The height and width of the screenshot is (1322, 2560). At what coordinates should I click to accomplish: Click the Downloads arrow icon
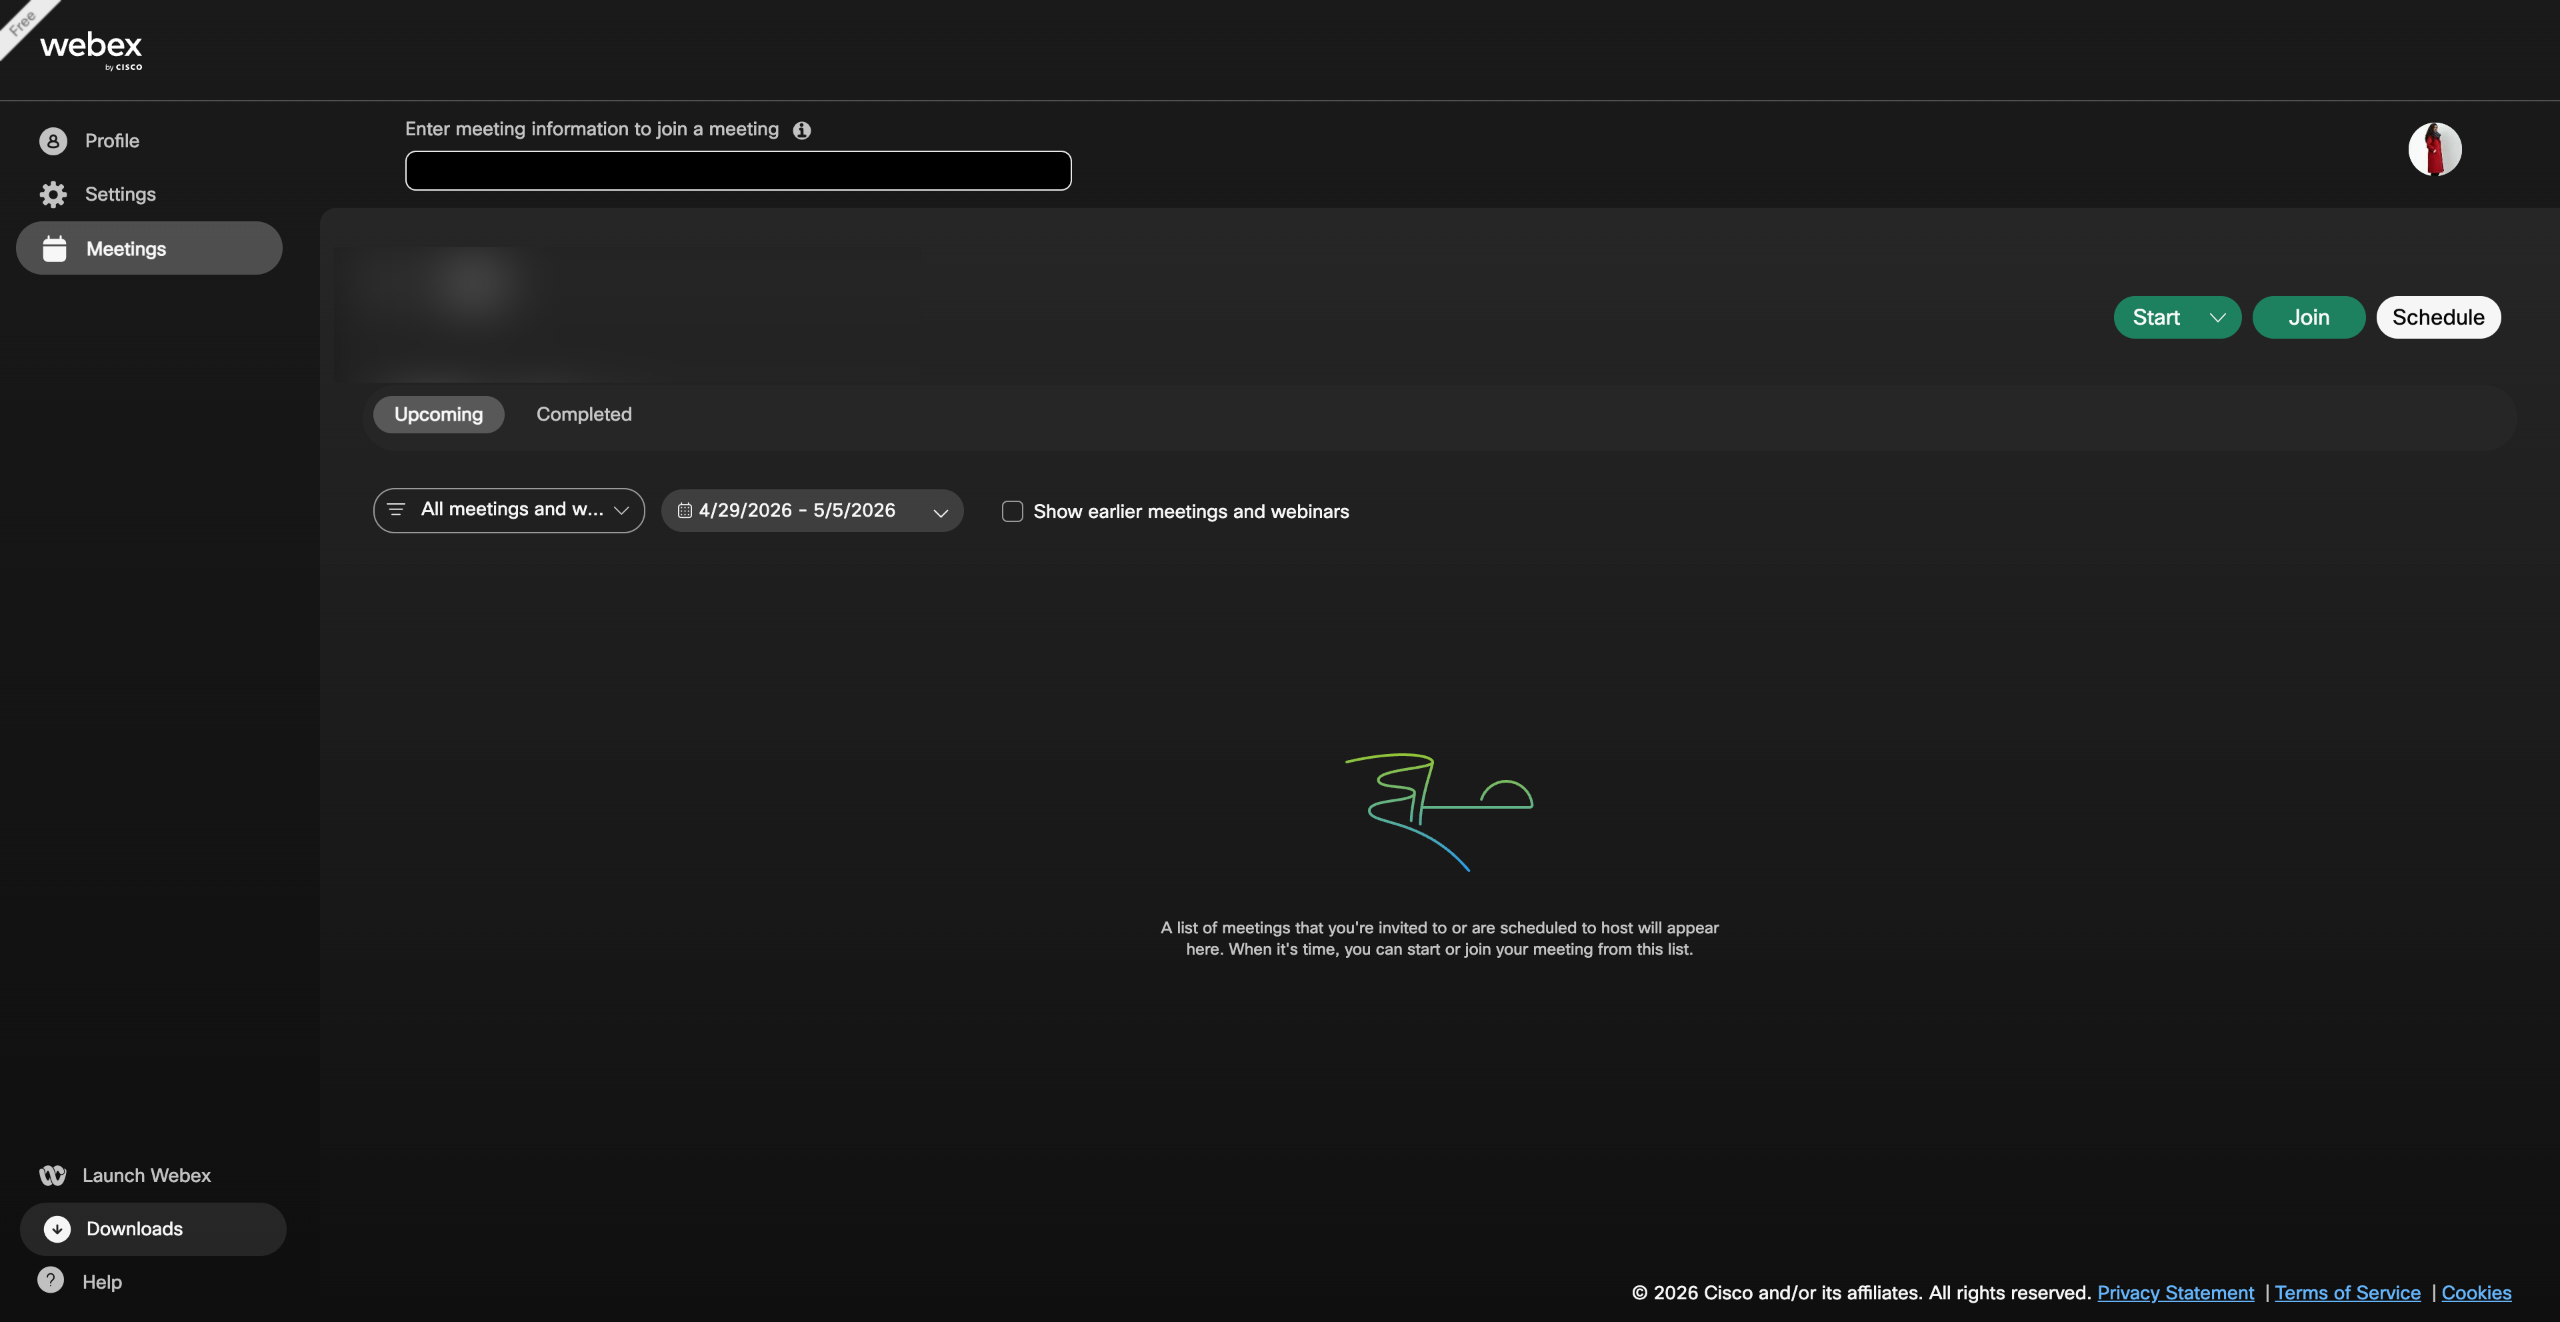pos(57,1229)
